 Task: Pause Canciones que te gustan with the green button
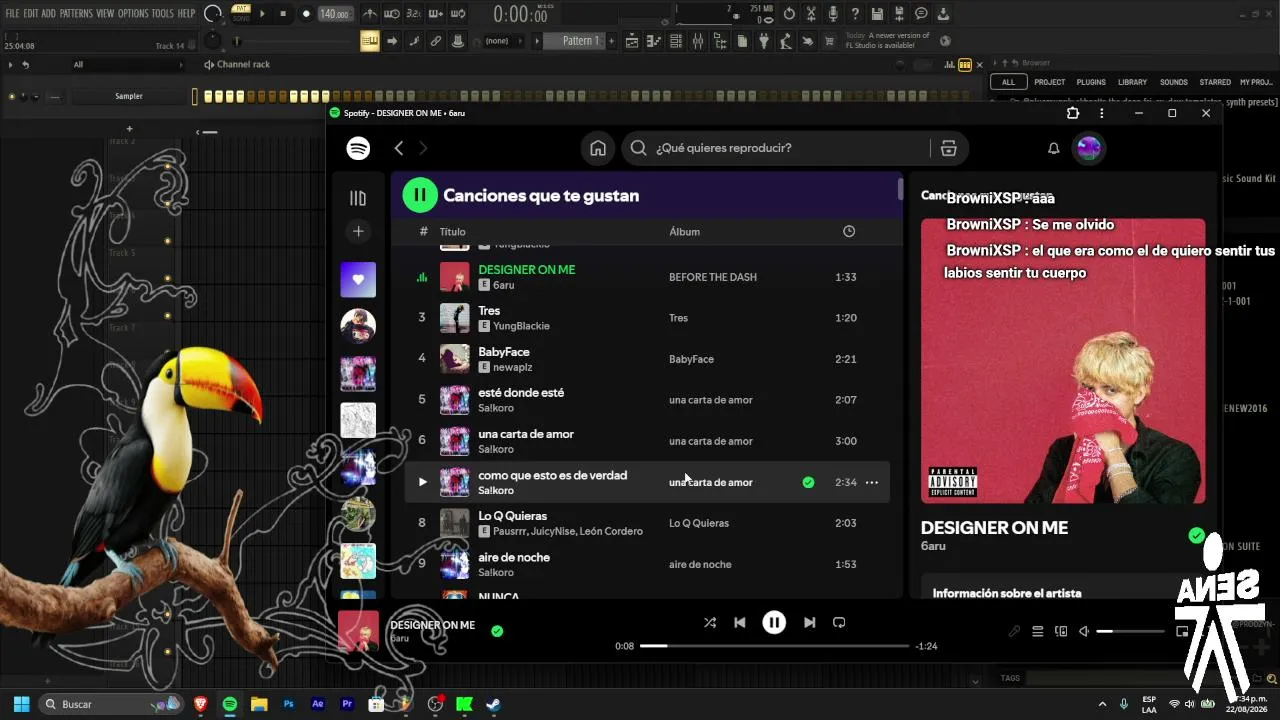click(420, 195)
